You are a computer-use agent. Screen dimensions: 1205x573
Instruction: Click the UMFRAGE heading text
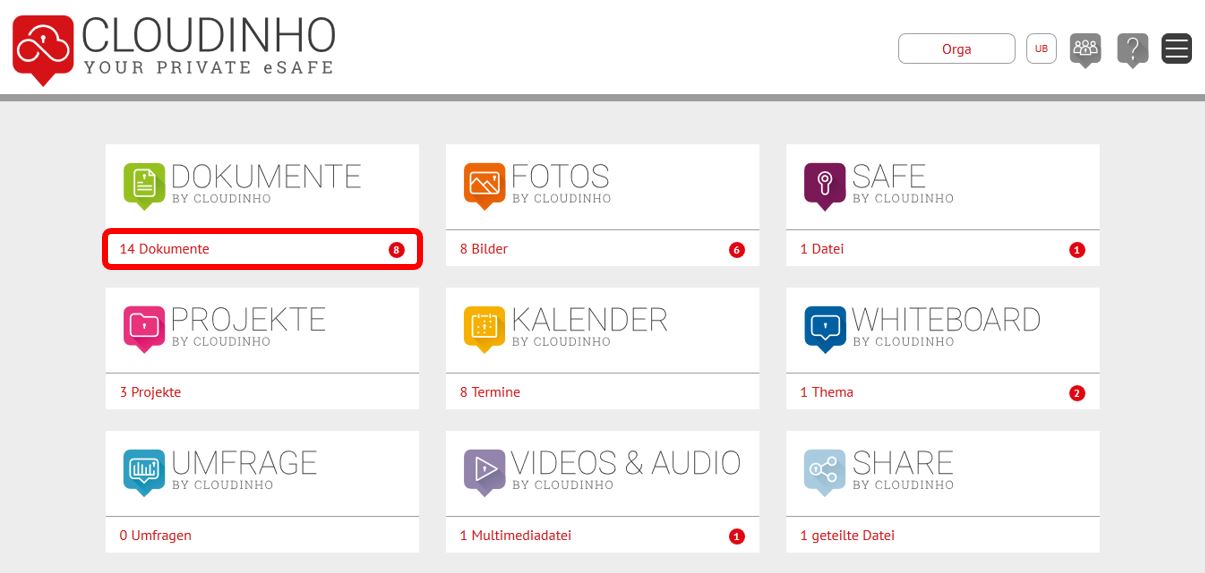pos(244,462)
